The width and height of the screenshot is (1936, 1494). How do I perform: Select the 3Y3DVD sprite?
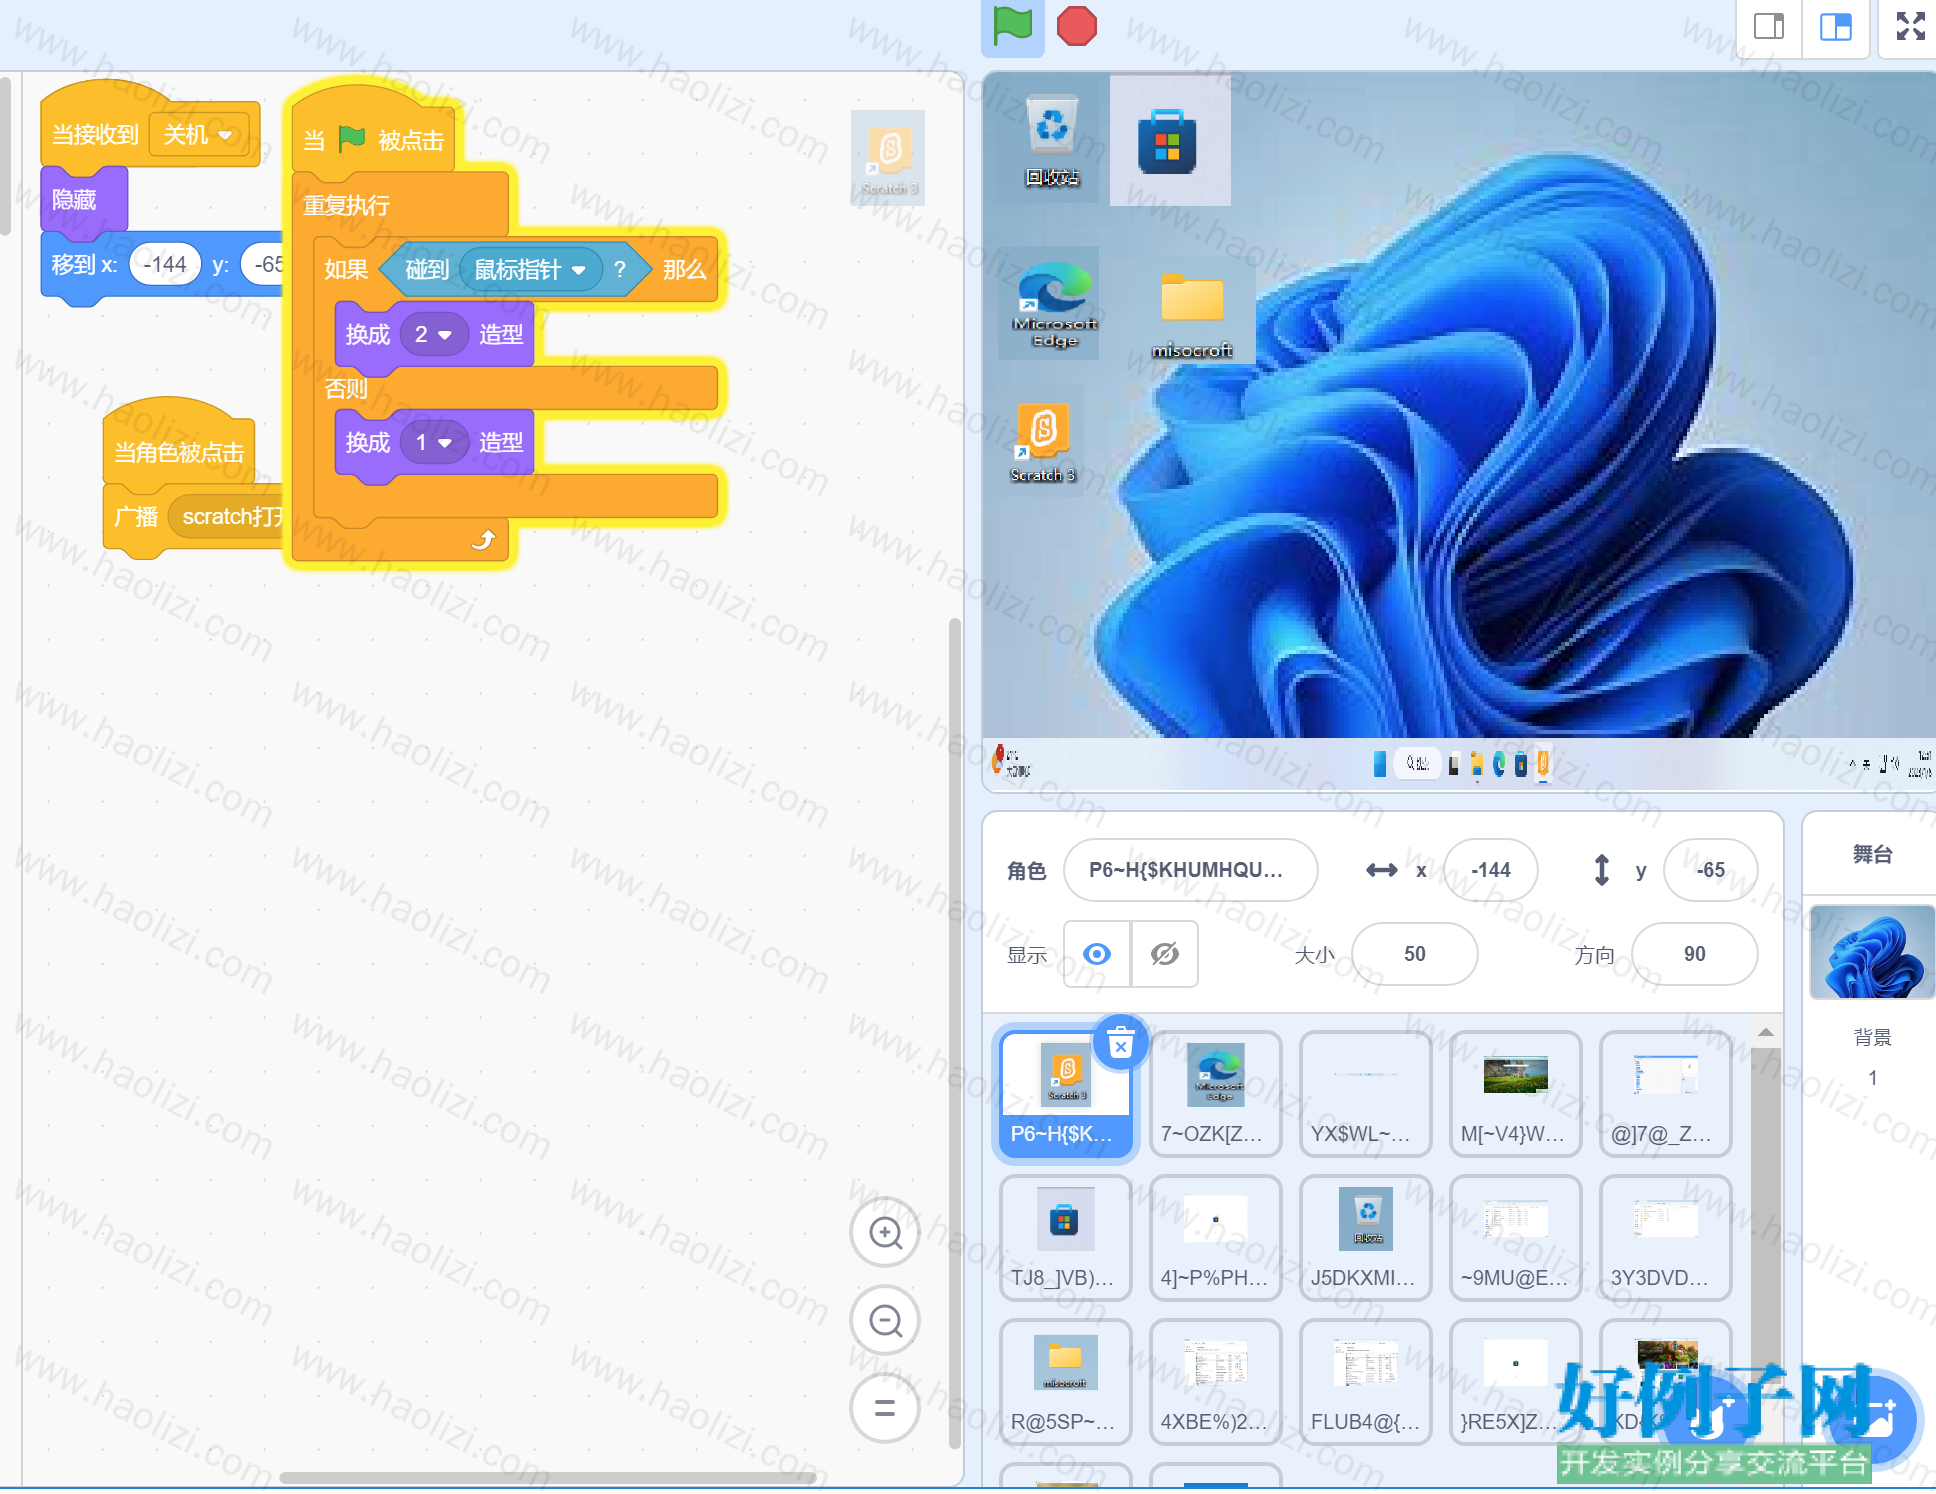coord(1665,1238)
